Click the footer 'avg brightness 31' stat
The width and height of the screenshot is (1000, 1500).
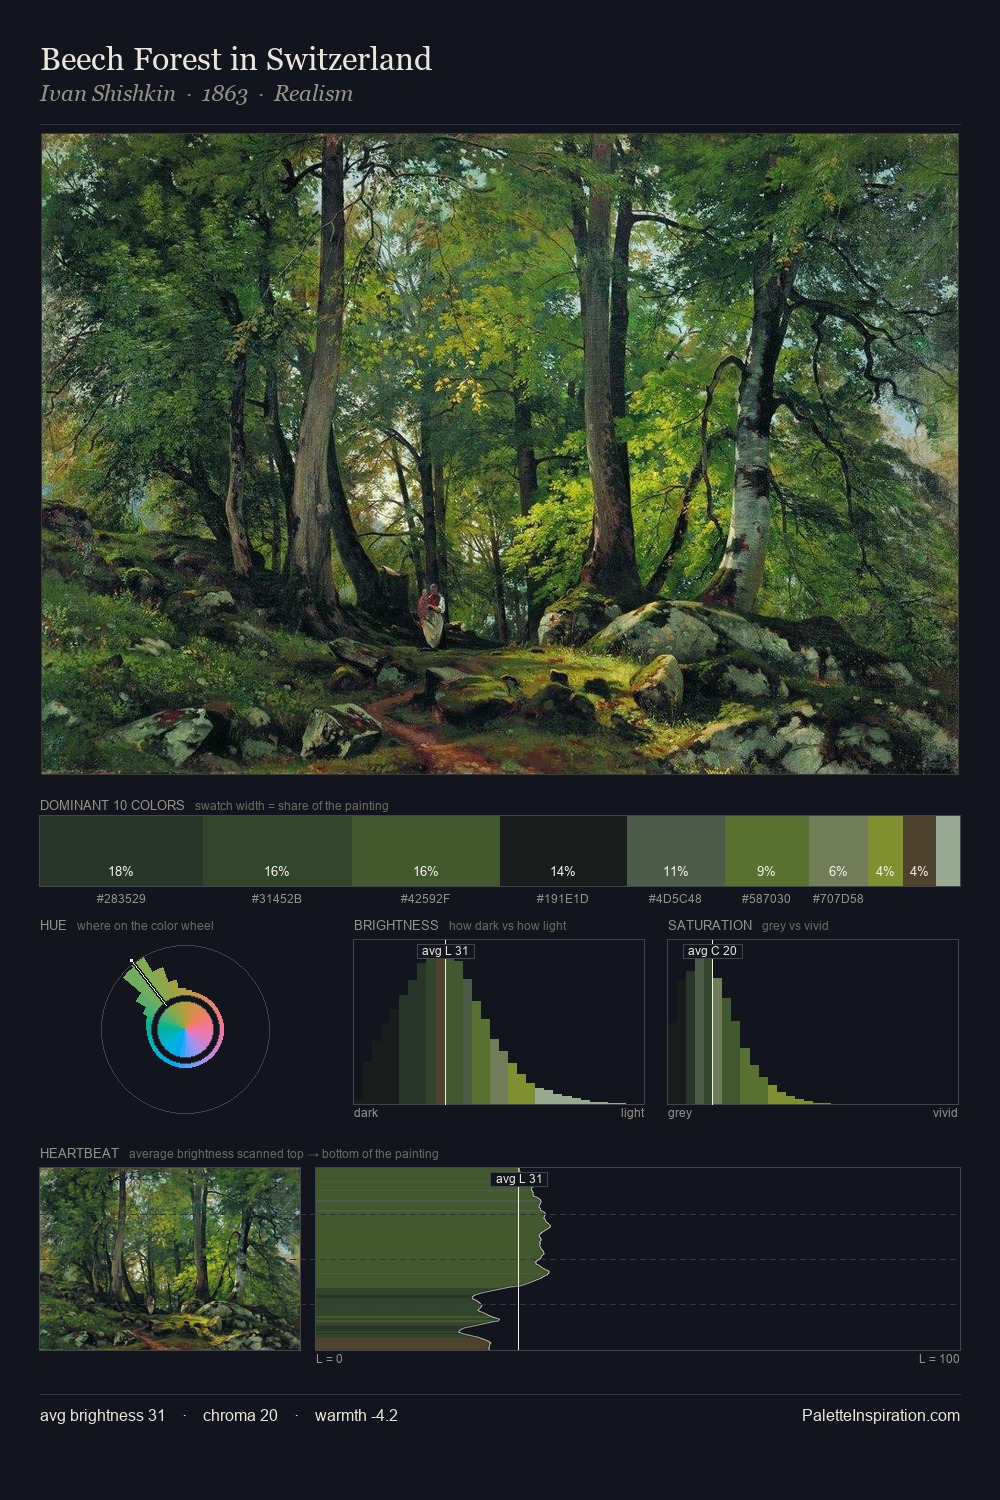[102, 1415]
